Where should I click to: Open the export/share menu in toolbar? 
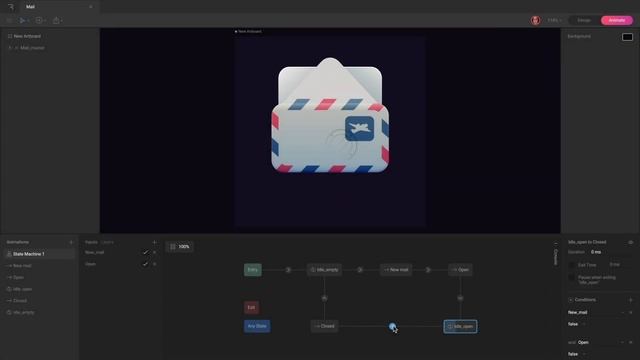pyautogui.click(x=58, y=20)
